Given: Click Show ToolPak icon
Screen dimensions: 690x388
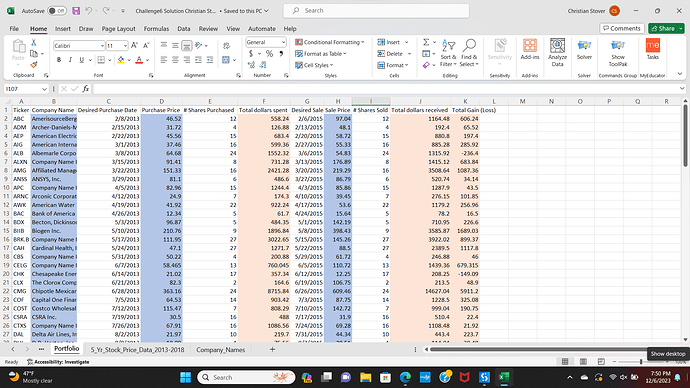Looking at the screenshot, I should coord(618,52).
